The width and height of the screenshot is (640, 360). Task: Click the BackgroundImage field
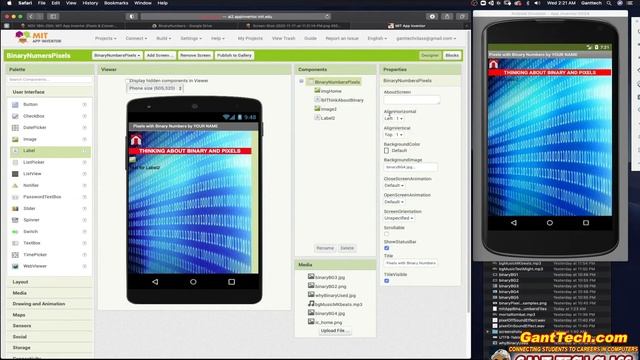coord(411,167)
